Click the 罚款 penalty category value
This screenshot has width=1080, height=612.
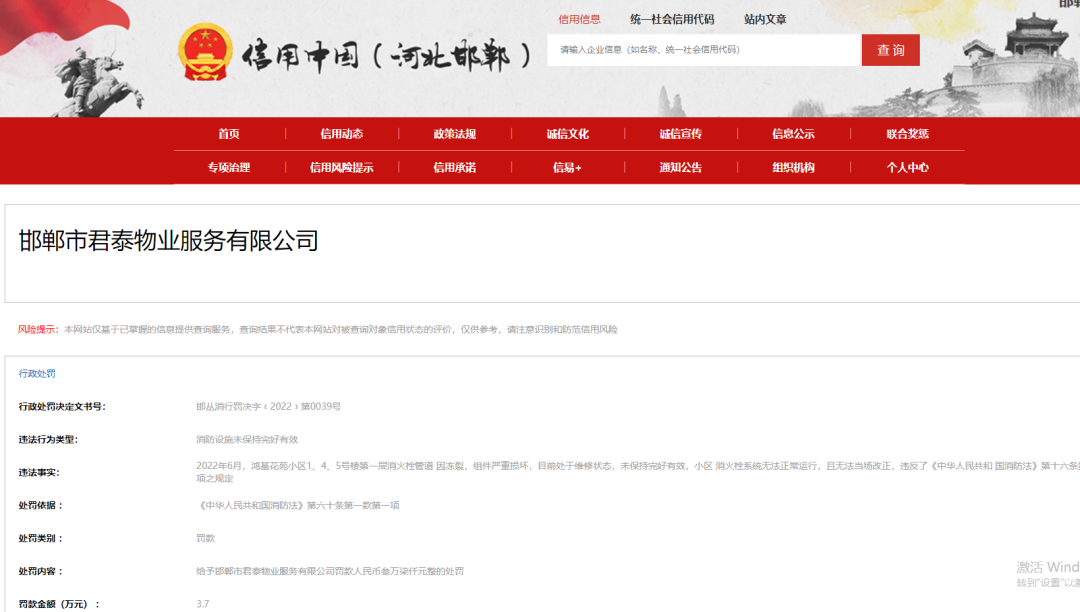206,539
